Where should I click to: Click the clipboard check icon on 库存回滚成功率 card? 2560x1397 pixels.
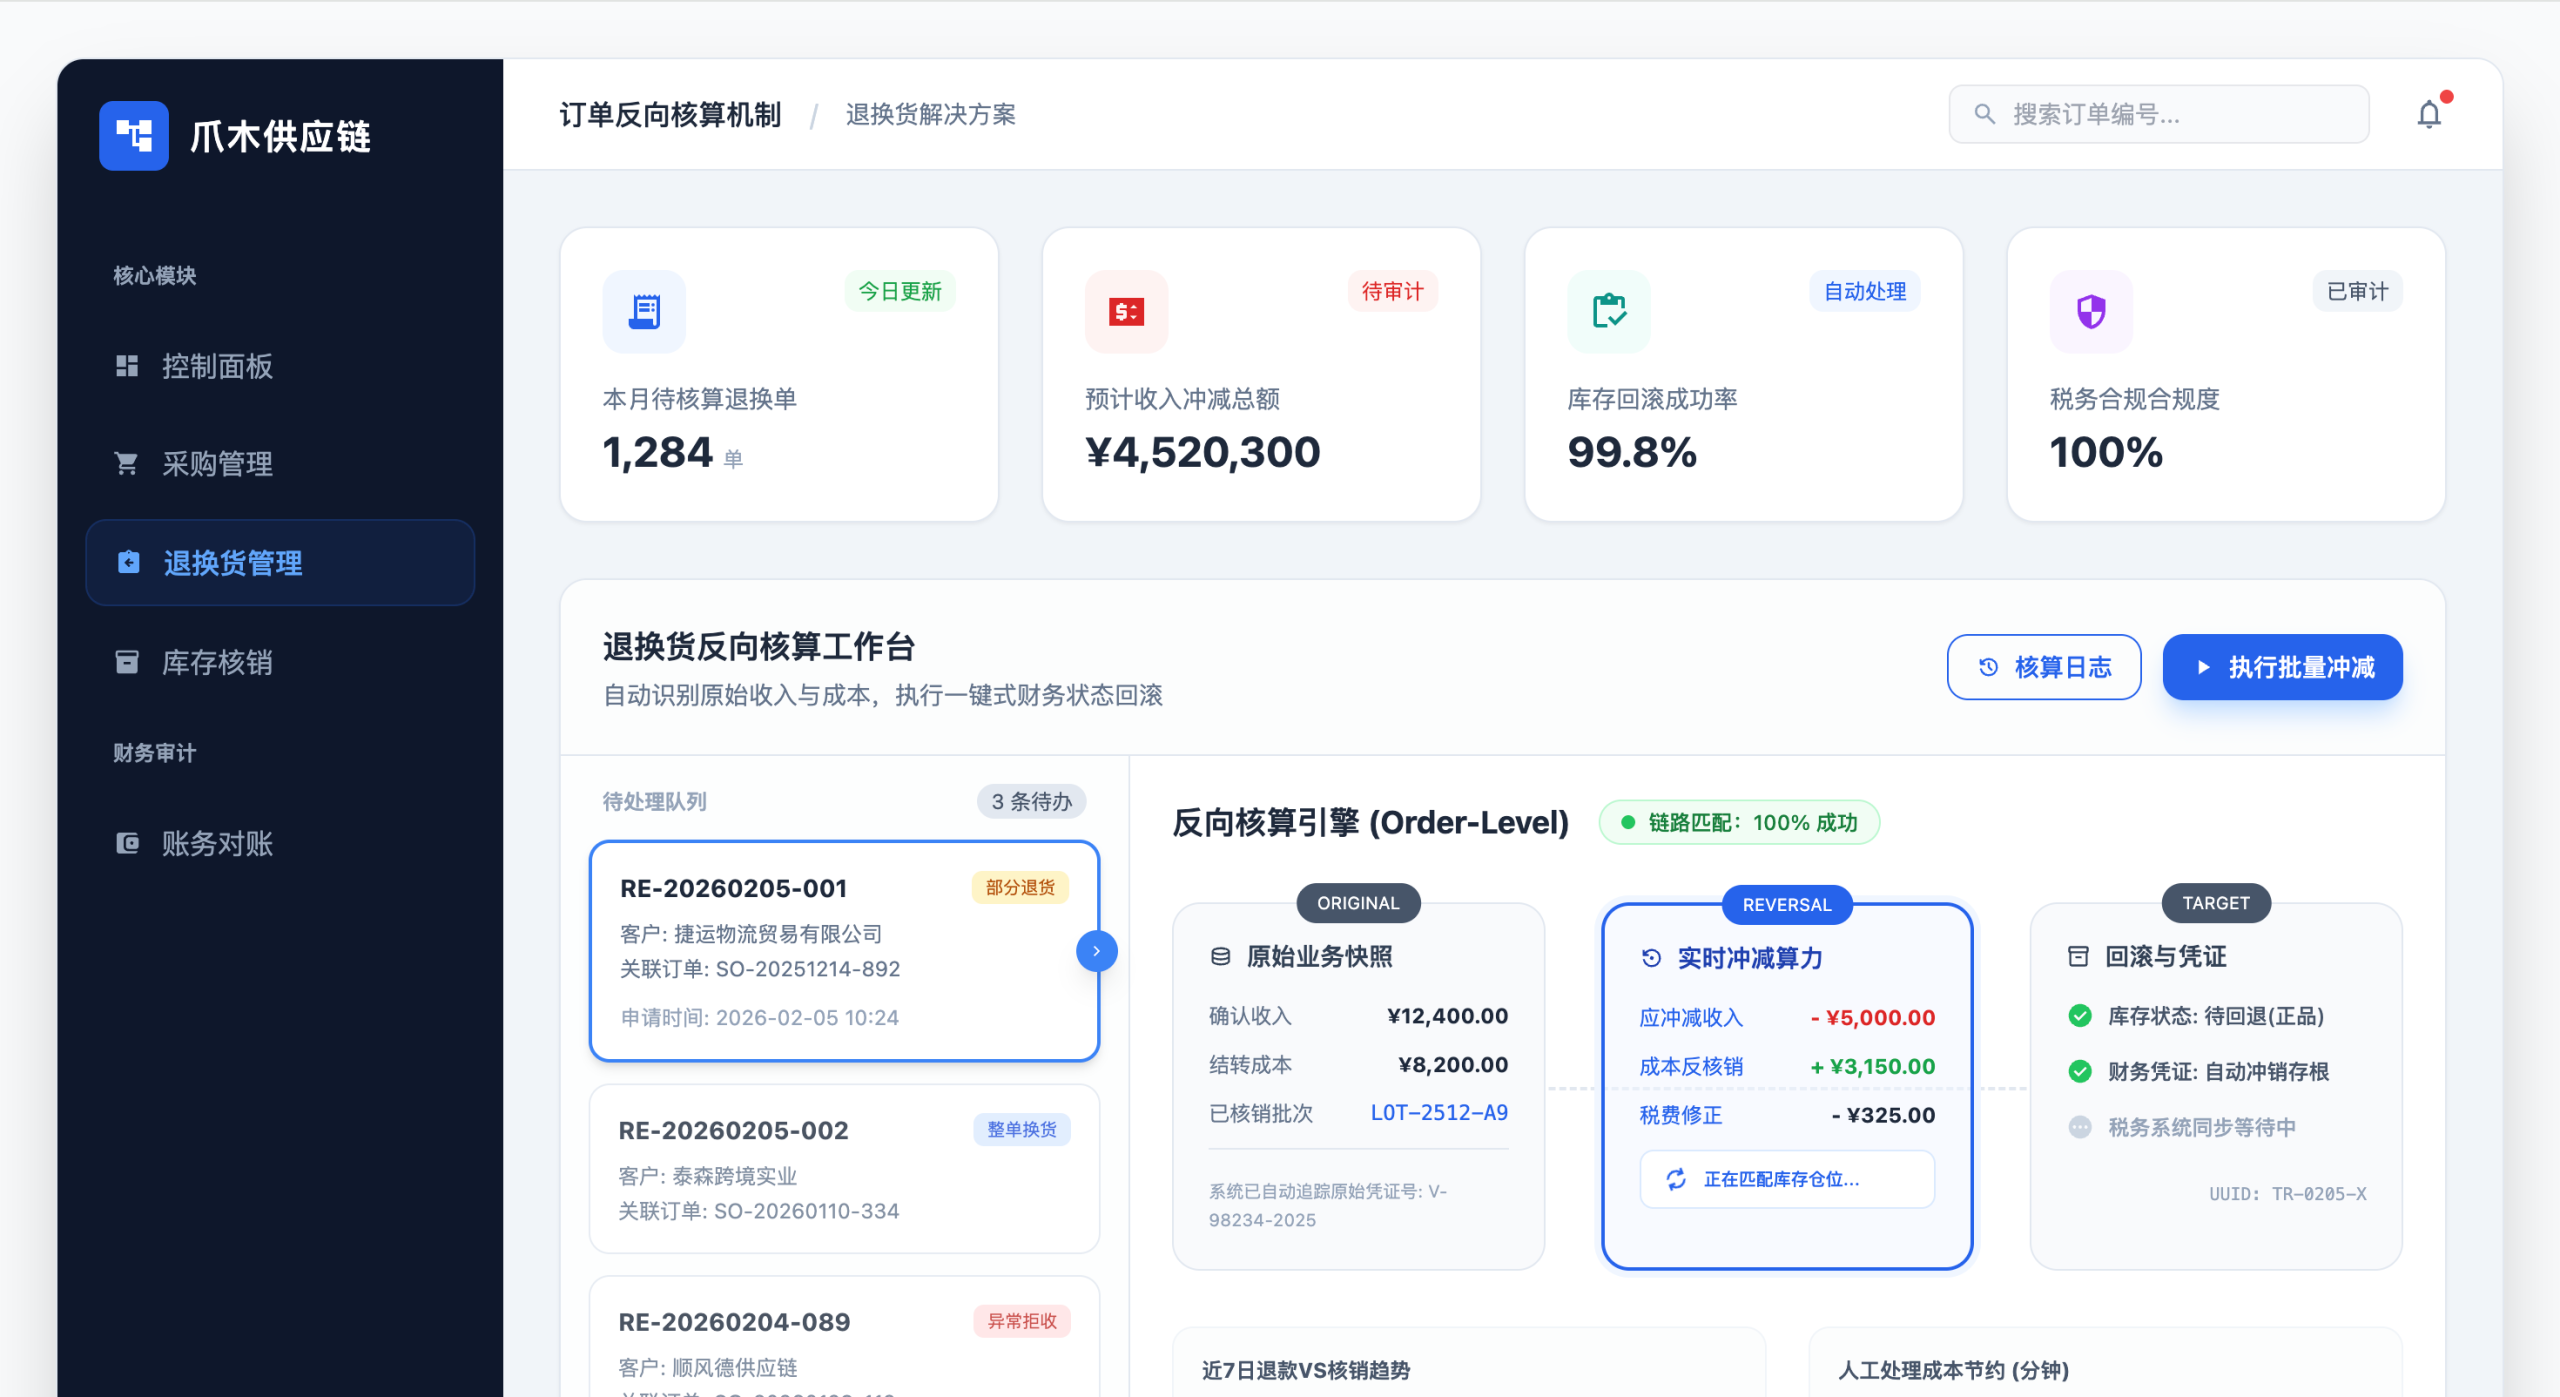1608,311
